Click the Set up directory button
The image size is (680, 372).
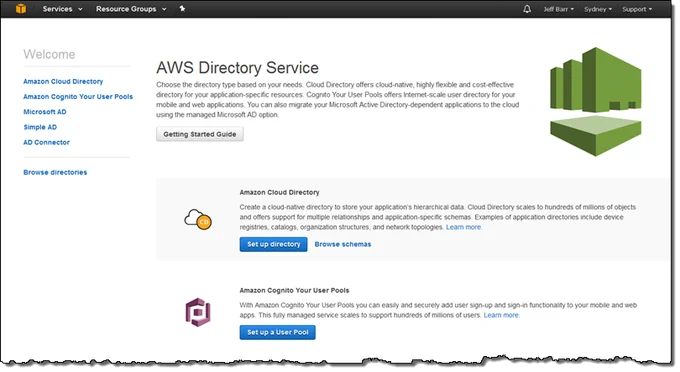click(273, 244)
